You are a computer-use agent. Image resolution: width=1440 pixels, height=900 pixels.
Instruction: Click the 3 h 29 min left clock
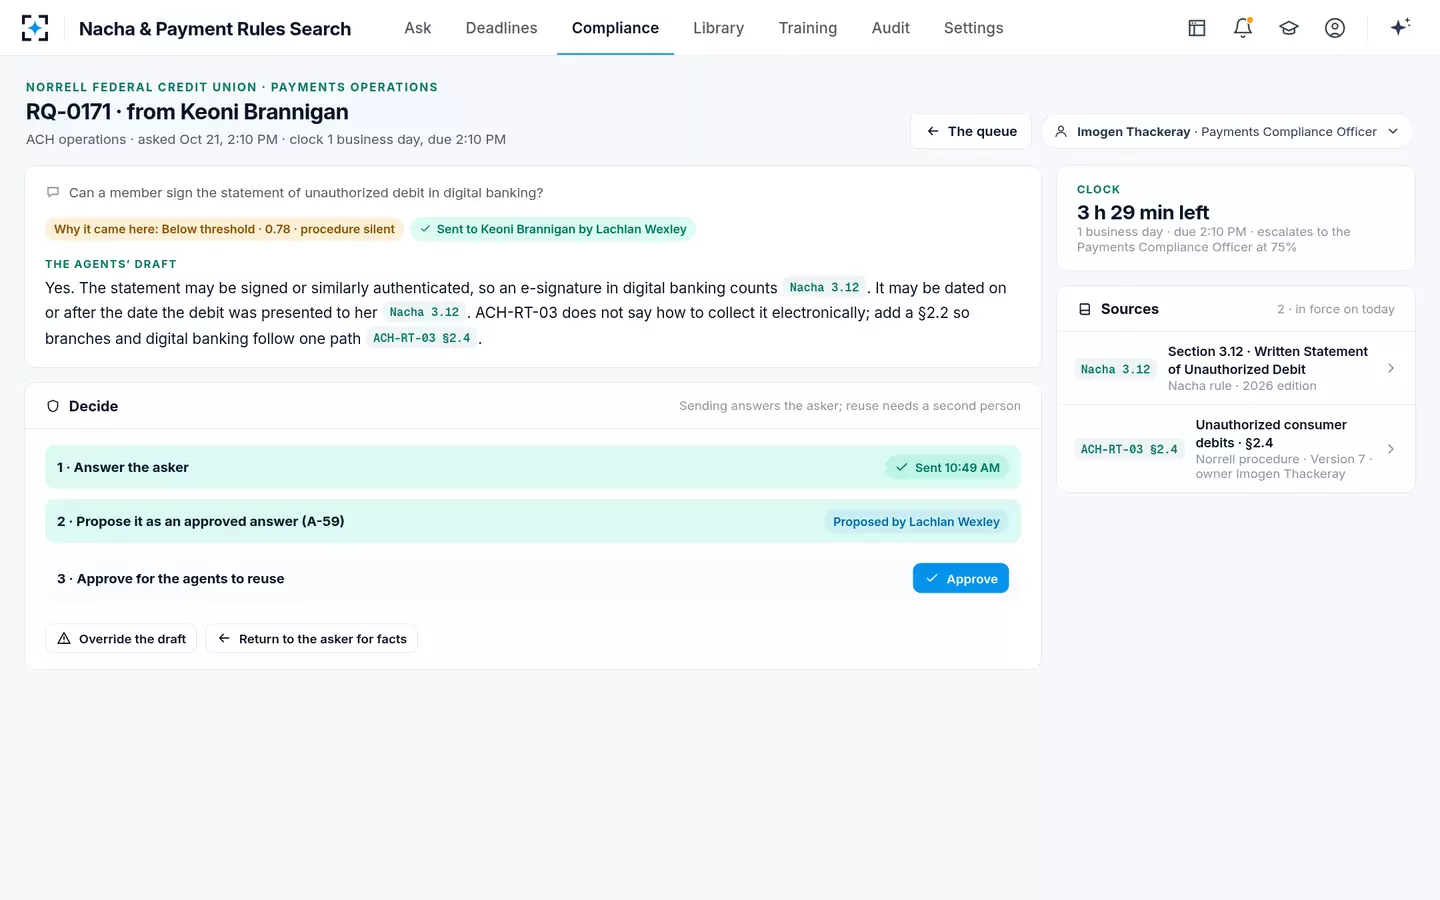coord(1143,212)
